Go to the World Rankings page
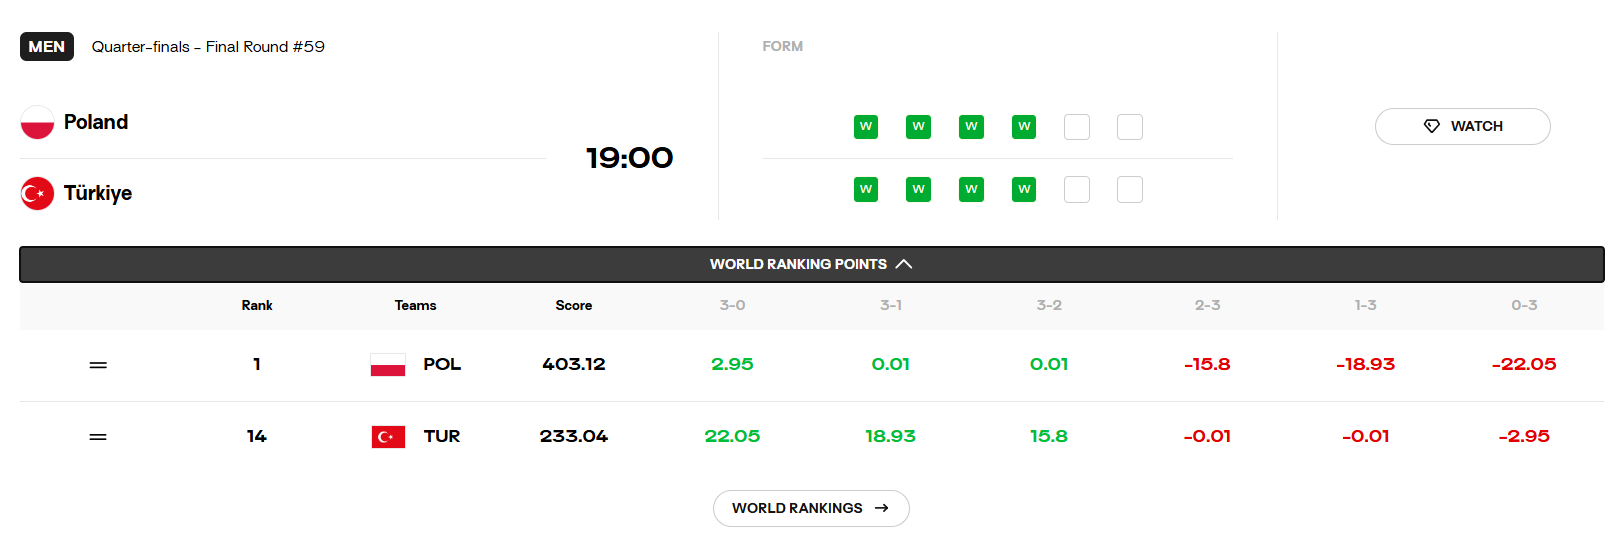Image resolution: width=1611 pixels, height=543 pixels. tap(811, 508)
